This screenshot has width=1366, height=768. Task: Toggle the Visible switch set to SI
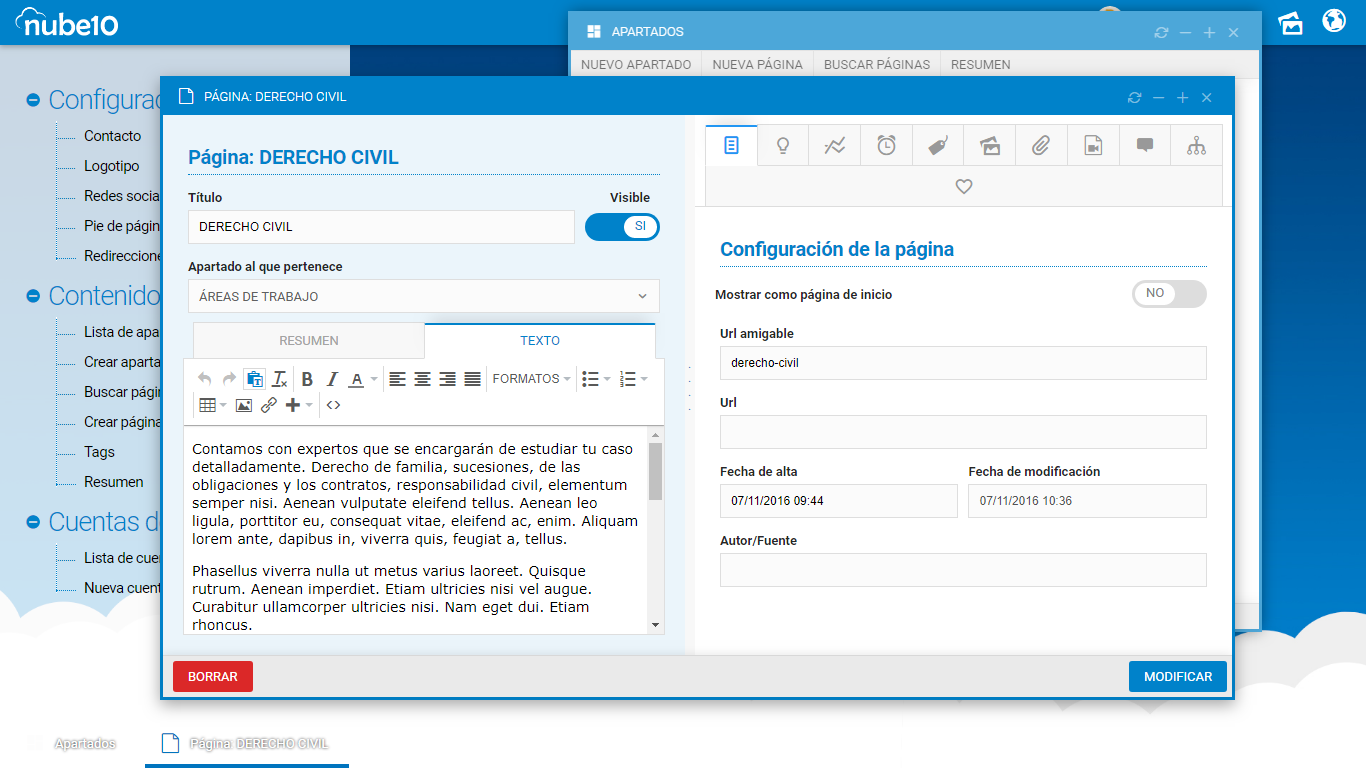tap(622, 227)
